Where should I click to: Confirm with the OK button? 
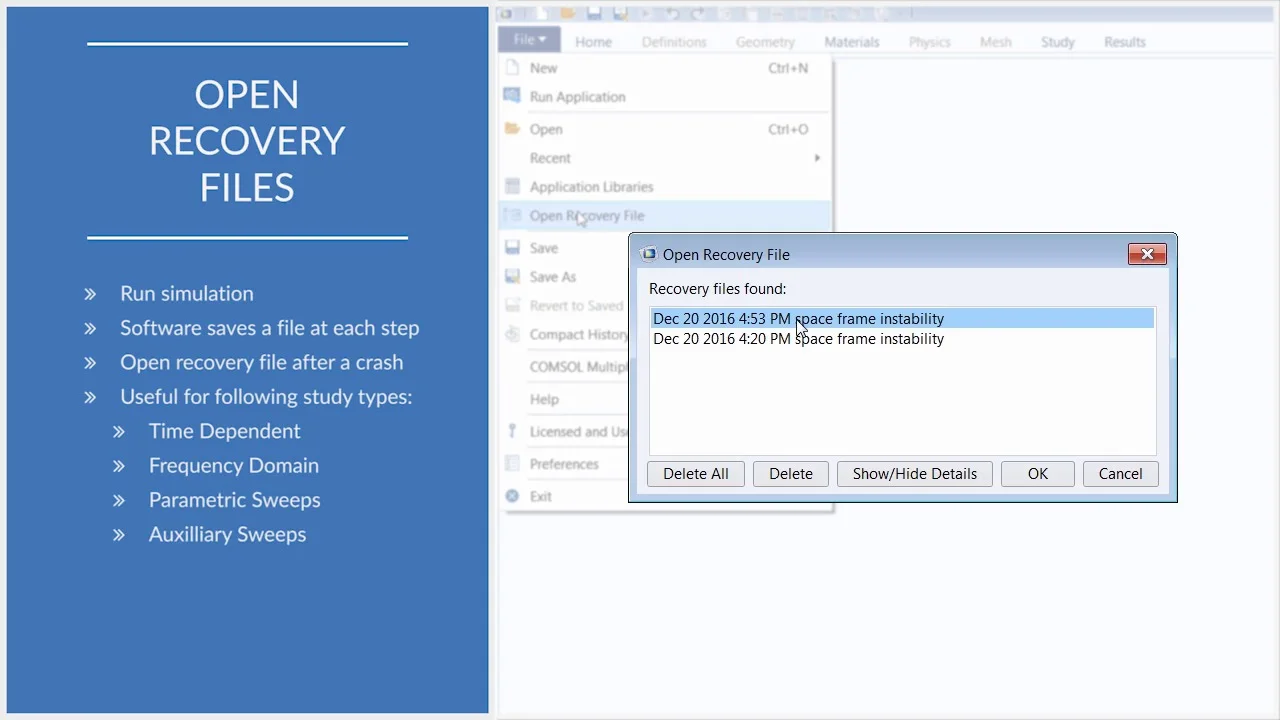pos(1038,474)
